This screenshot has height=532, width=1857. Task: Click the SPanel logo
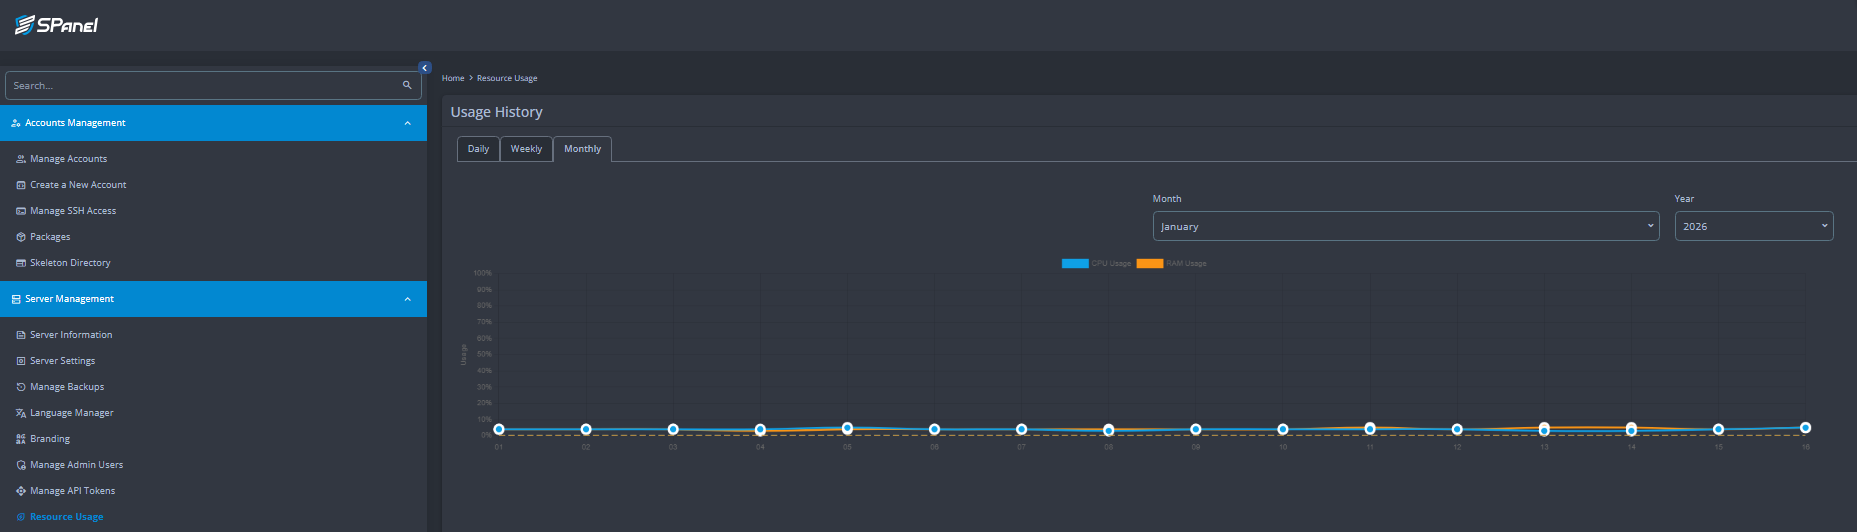(x=56, y=25)
